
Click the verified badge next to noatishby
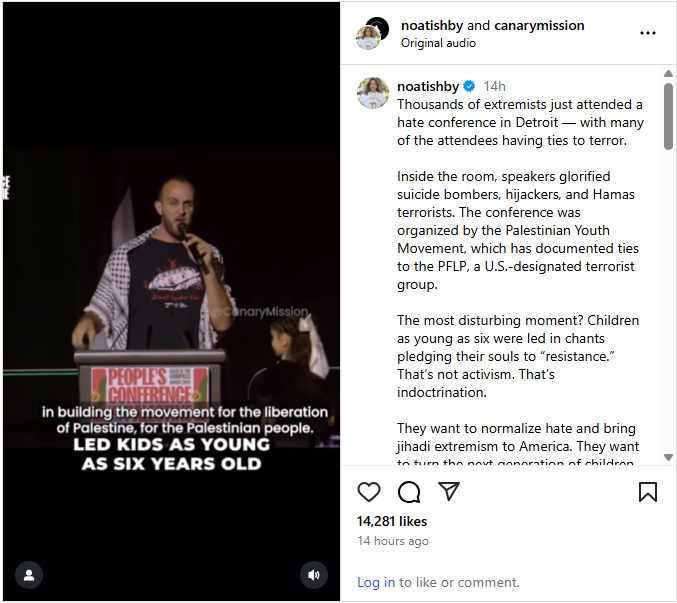[469, 86]
